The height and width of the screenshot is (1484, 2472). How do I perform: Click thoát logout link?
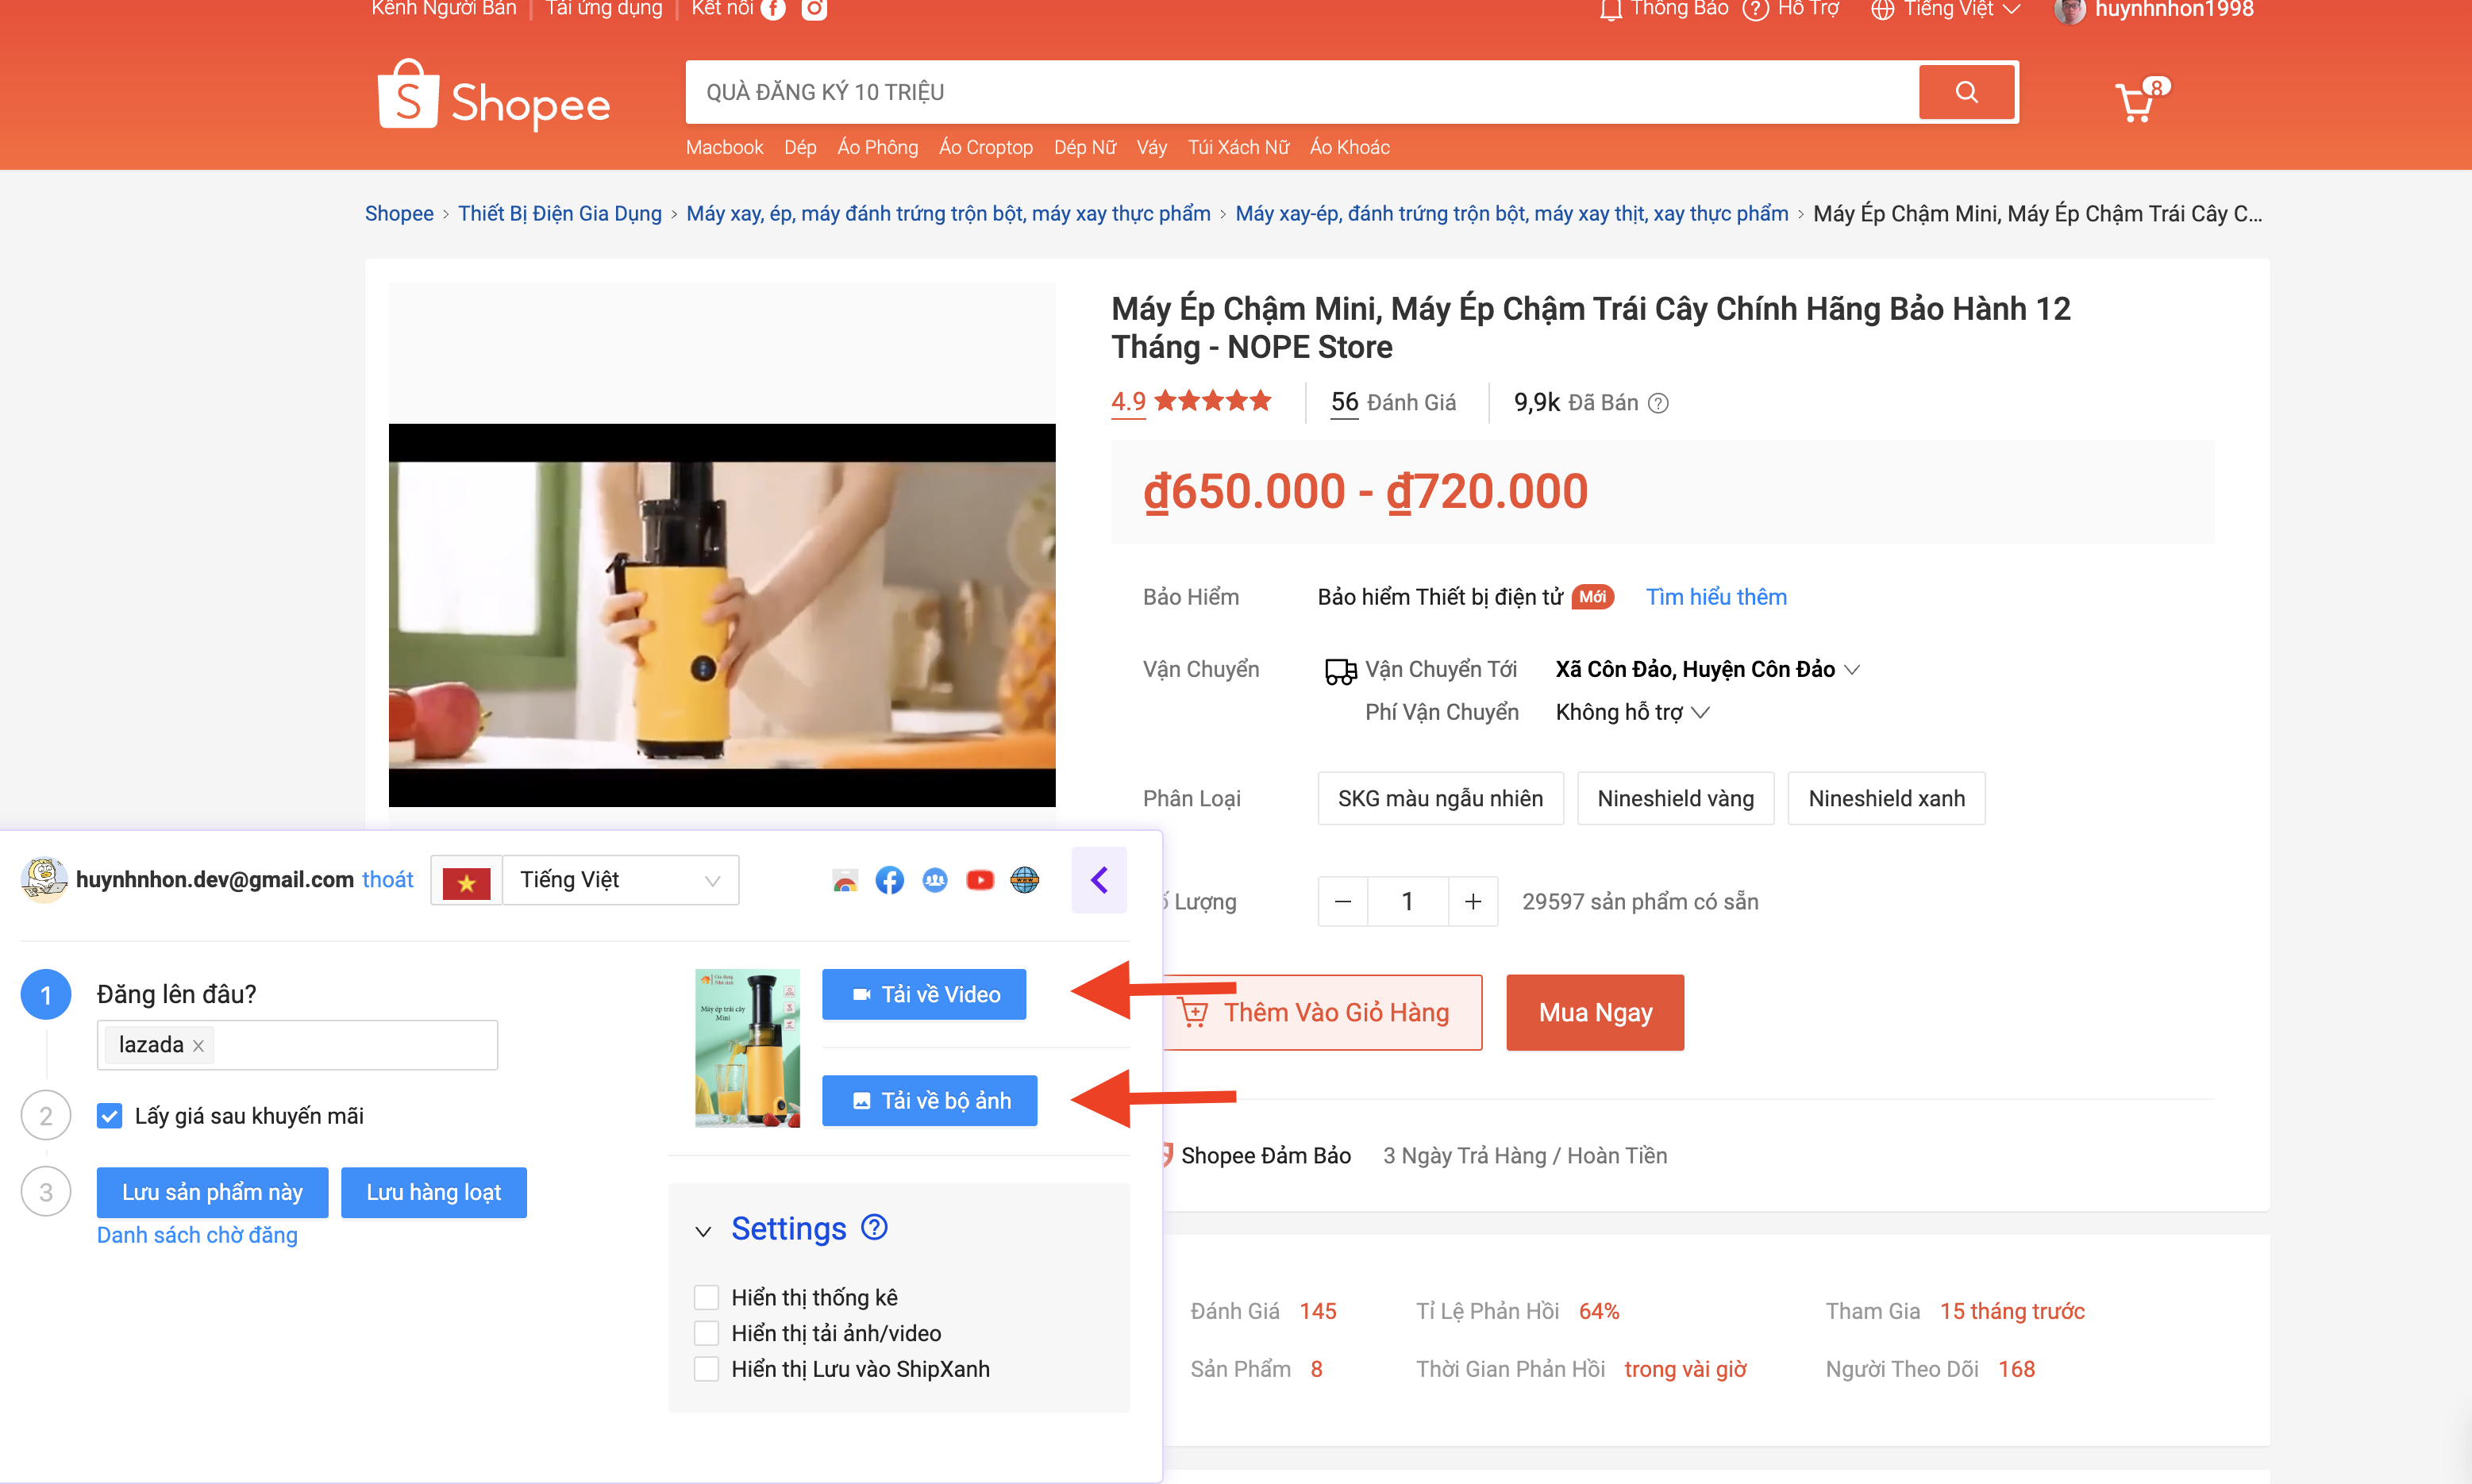click(387, 880)
